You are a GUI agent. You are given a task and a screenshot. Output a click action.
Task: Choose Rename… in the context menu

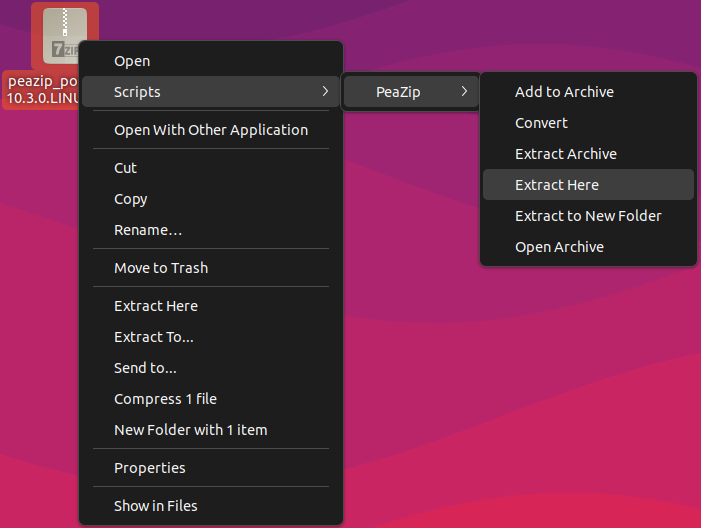pyautogui.click(x=211, y=230)
